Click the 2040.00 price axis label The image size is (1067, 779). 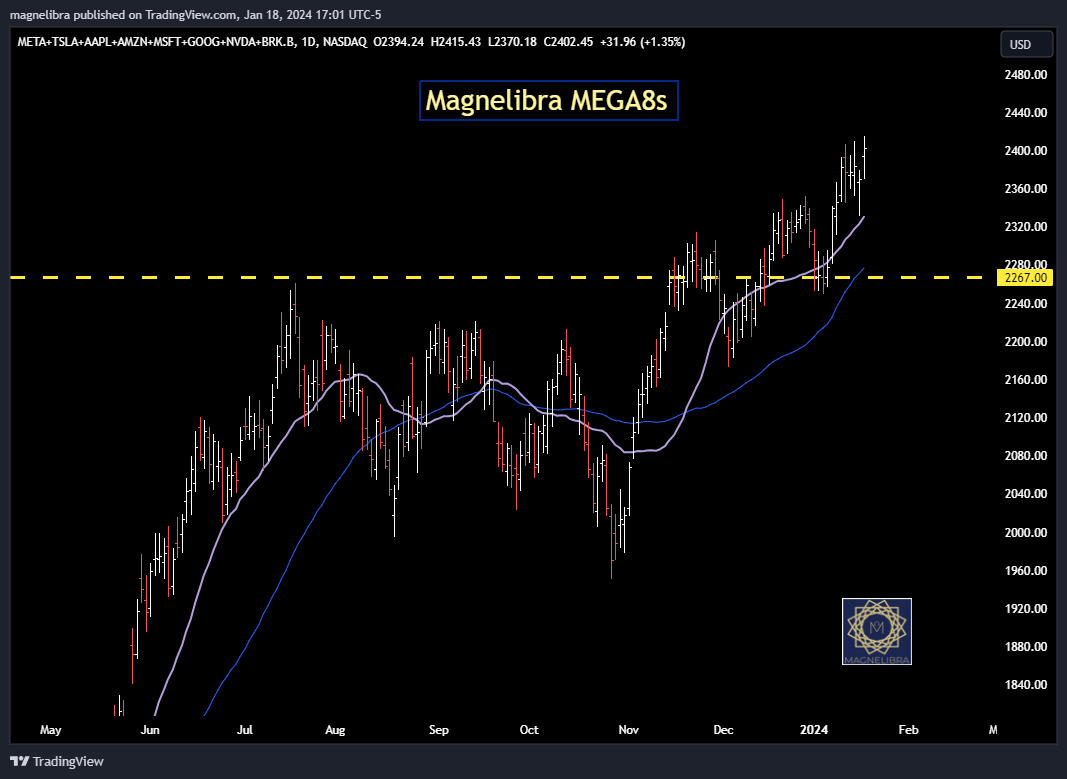click(1025, 494)
